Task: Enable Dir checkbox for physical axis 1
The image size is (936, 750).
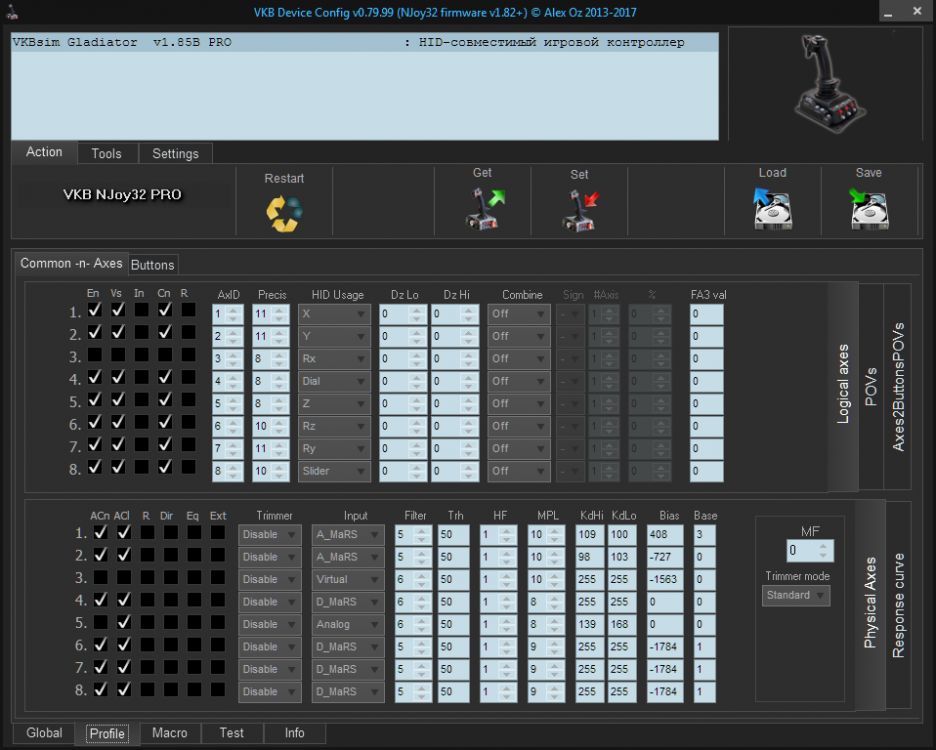Action: (170, 534)
